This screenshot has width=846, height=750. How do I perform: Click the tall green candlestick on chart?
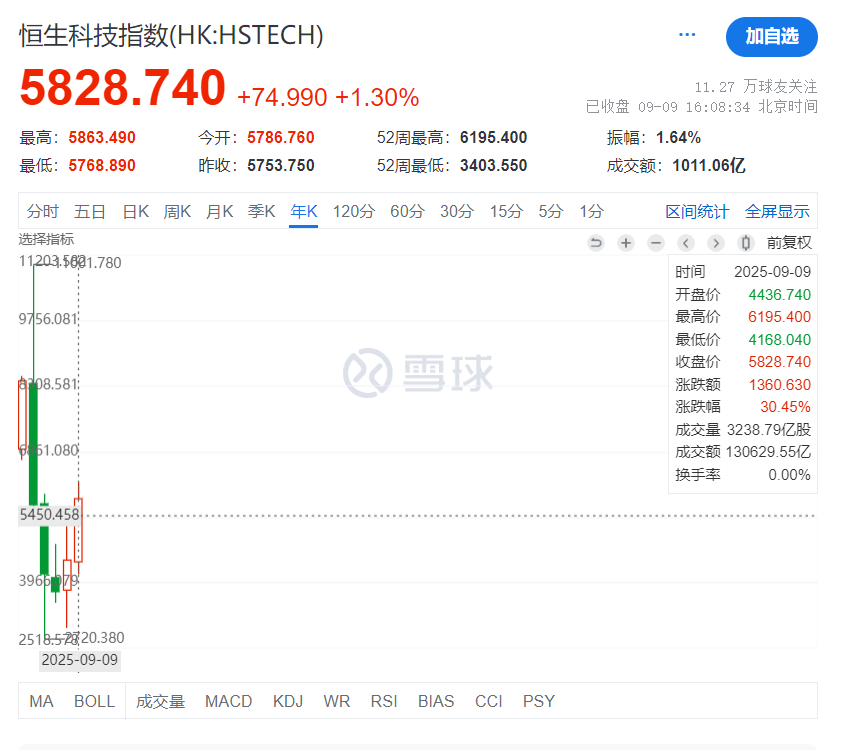[x=33, y=444]
